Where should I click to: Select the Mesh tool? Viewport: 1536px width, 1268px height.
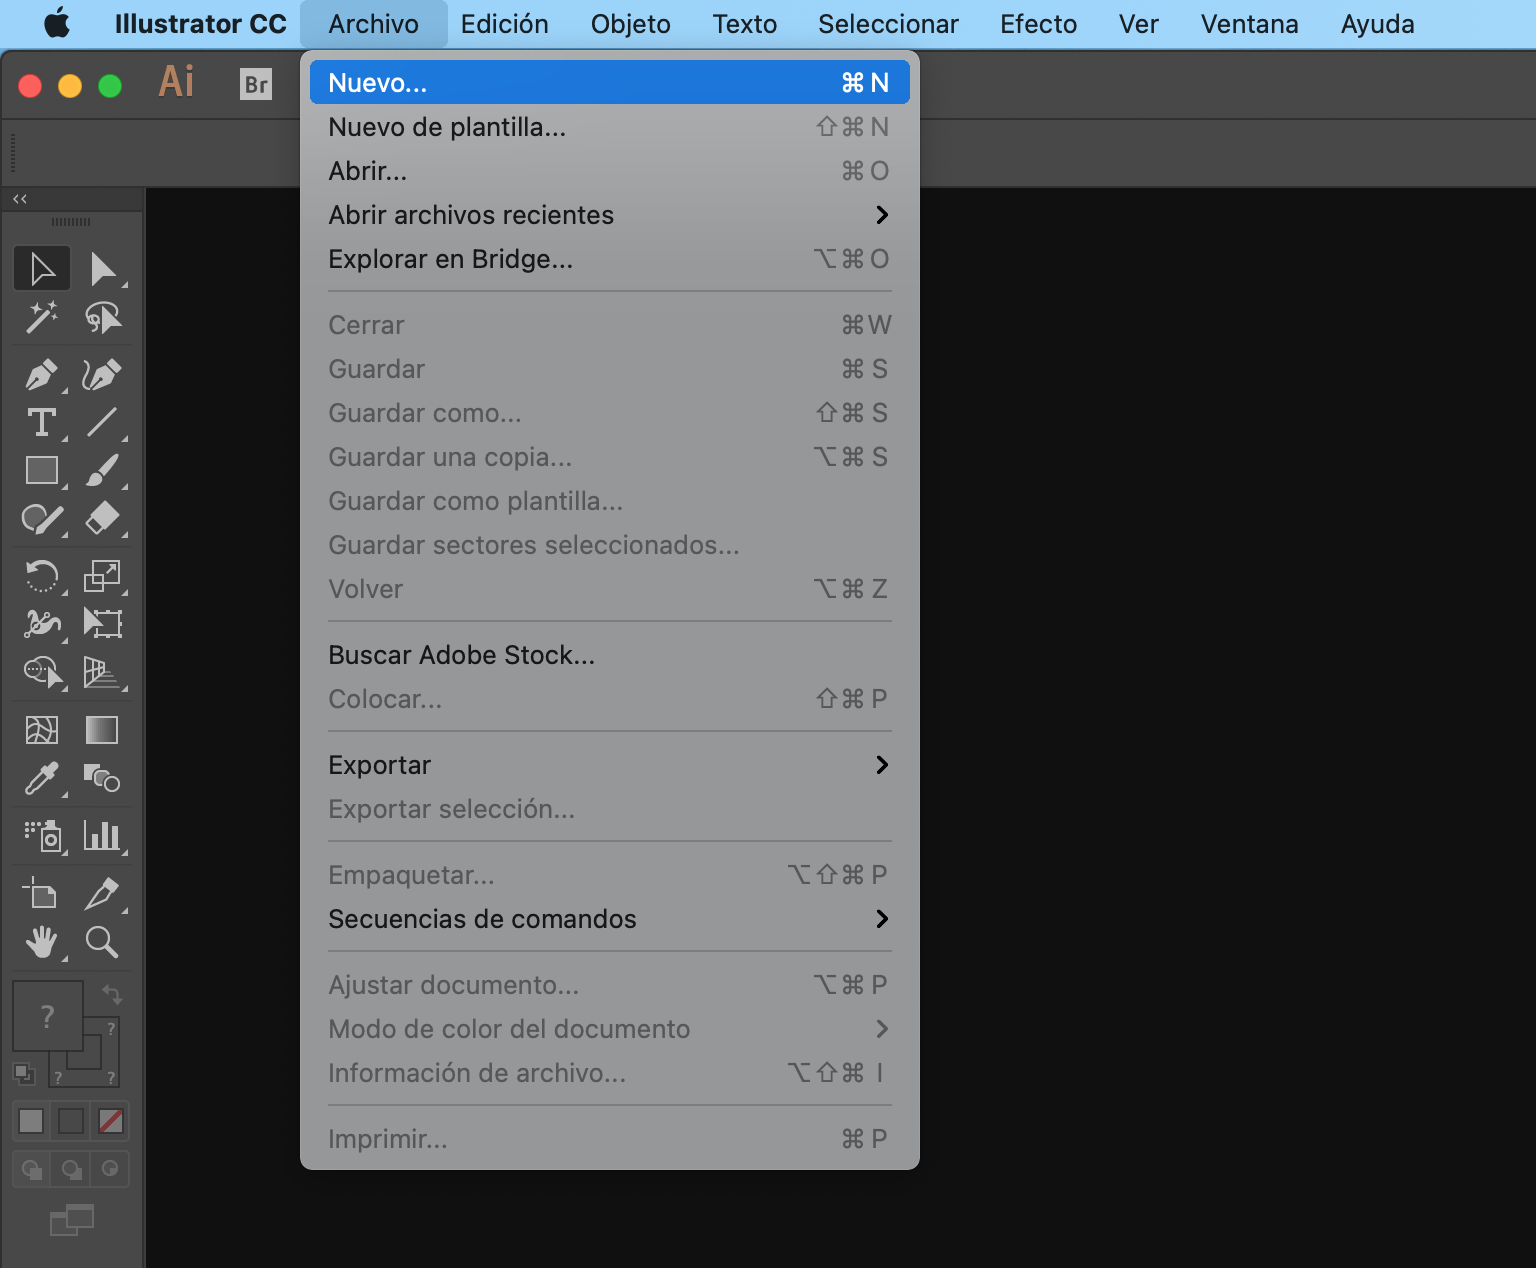tap(42, 730)
